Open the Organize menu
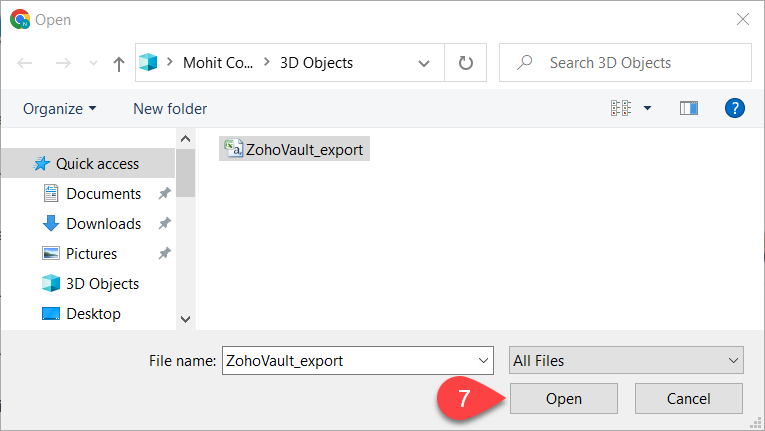 (60, 108)
